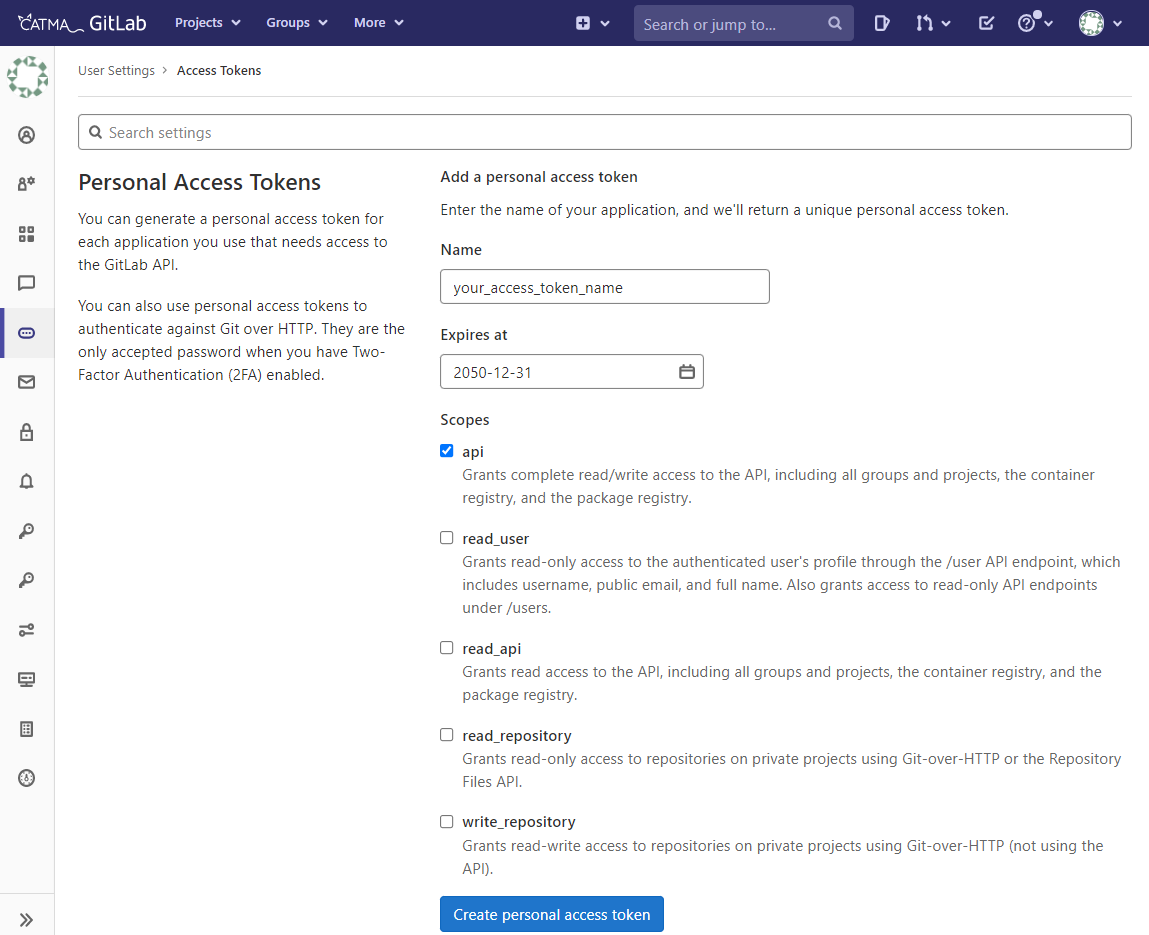Screen dimensions: 1149x935
Task: Focus the token Name input field
Action: (605, 287)
